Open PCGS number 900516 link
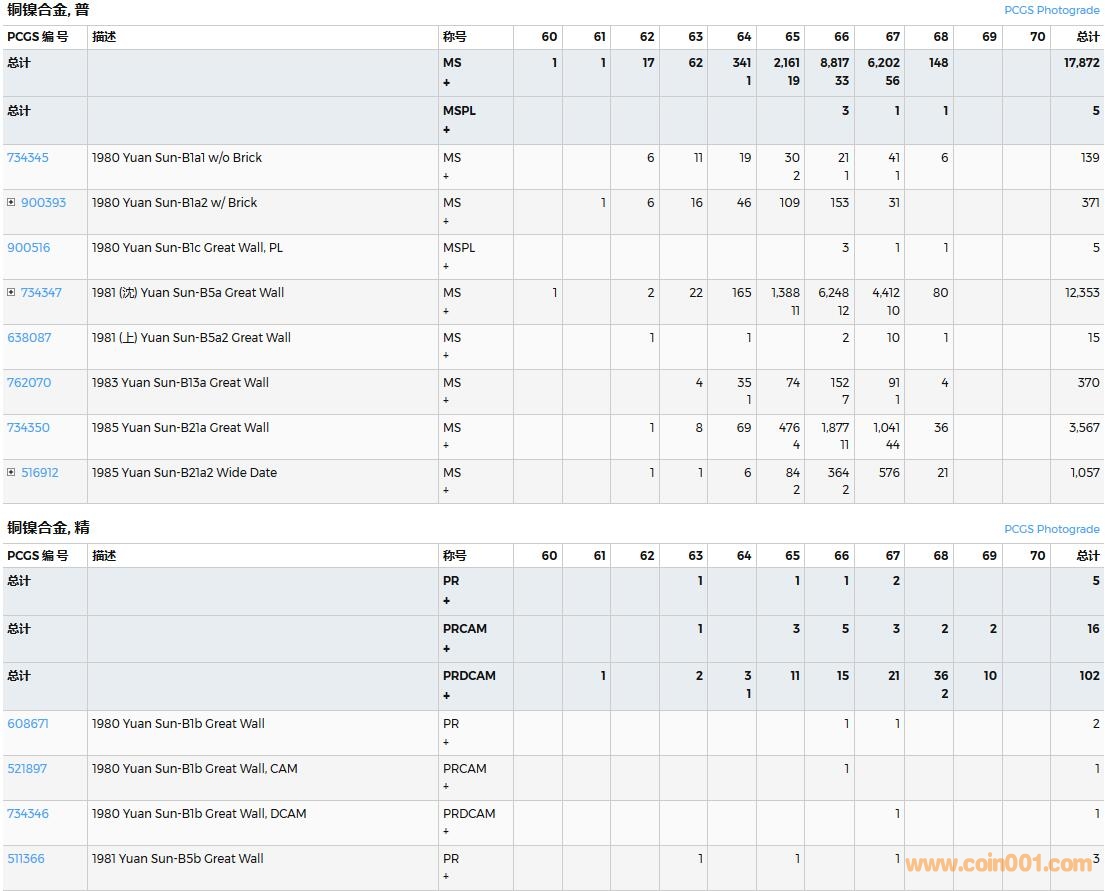 tap(28, 247)
